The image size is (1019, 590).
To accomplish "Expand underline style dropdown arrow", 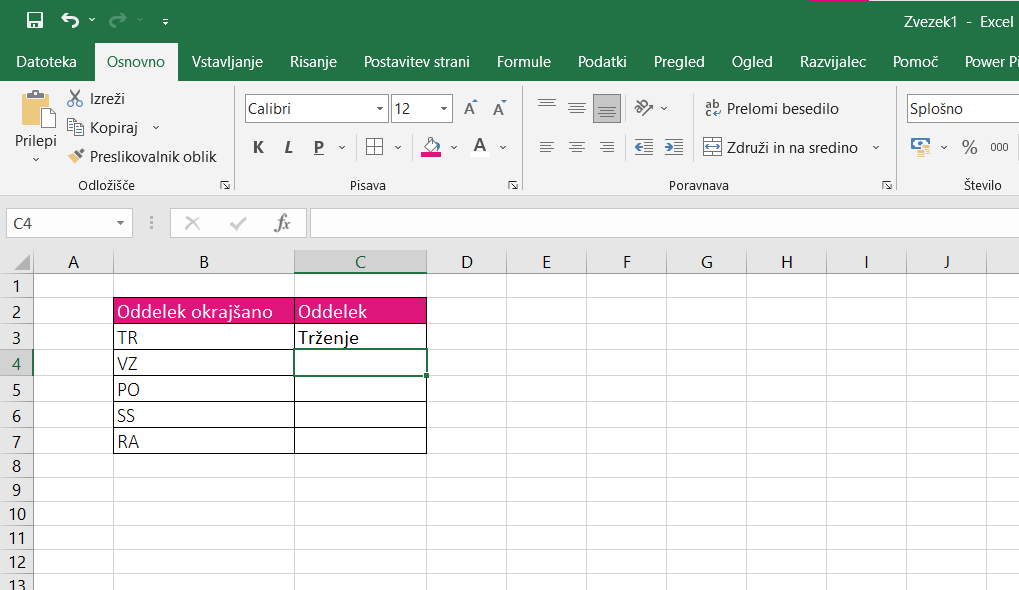I will tap(342, 148).
